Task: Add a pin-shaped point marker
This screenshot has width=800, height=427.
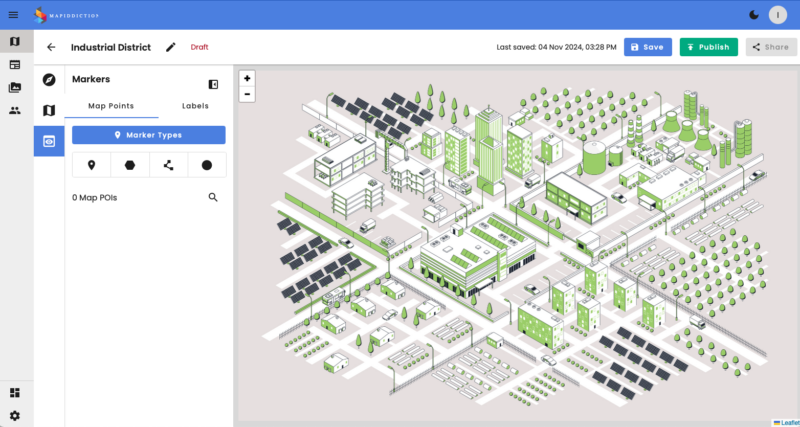Action: pyautogui.click(x=91, y=165)
